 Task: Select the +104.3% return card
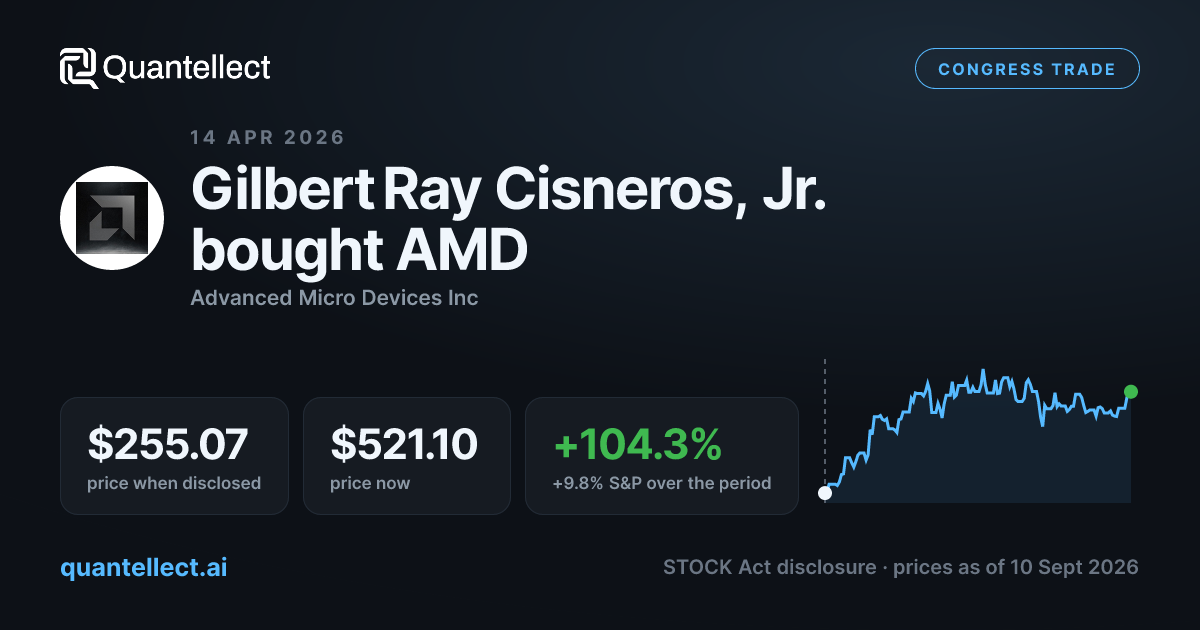662,456
